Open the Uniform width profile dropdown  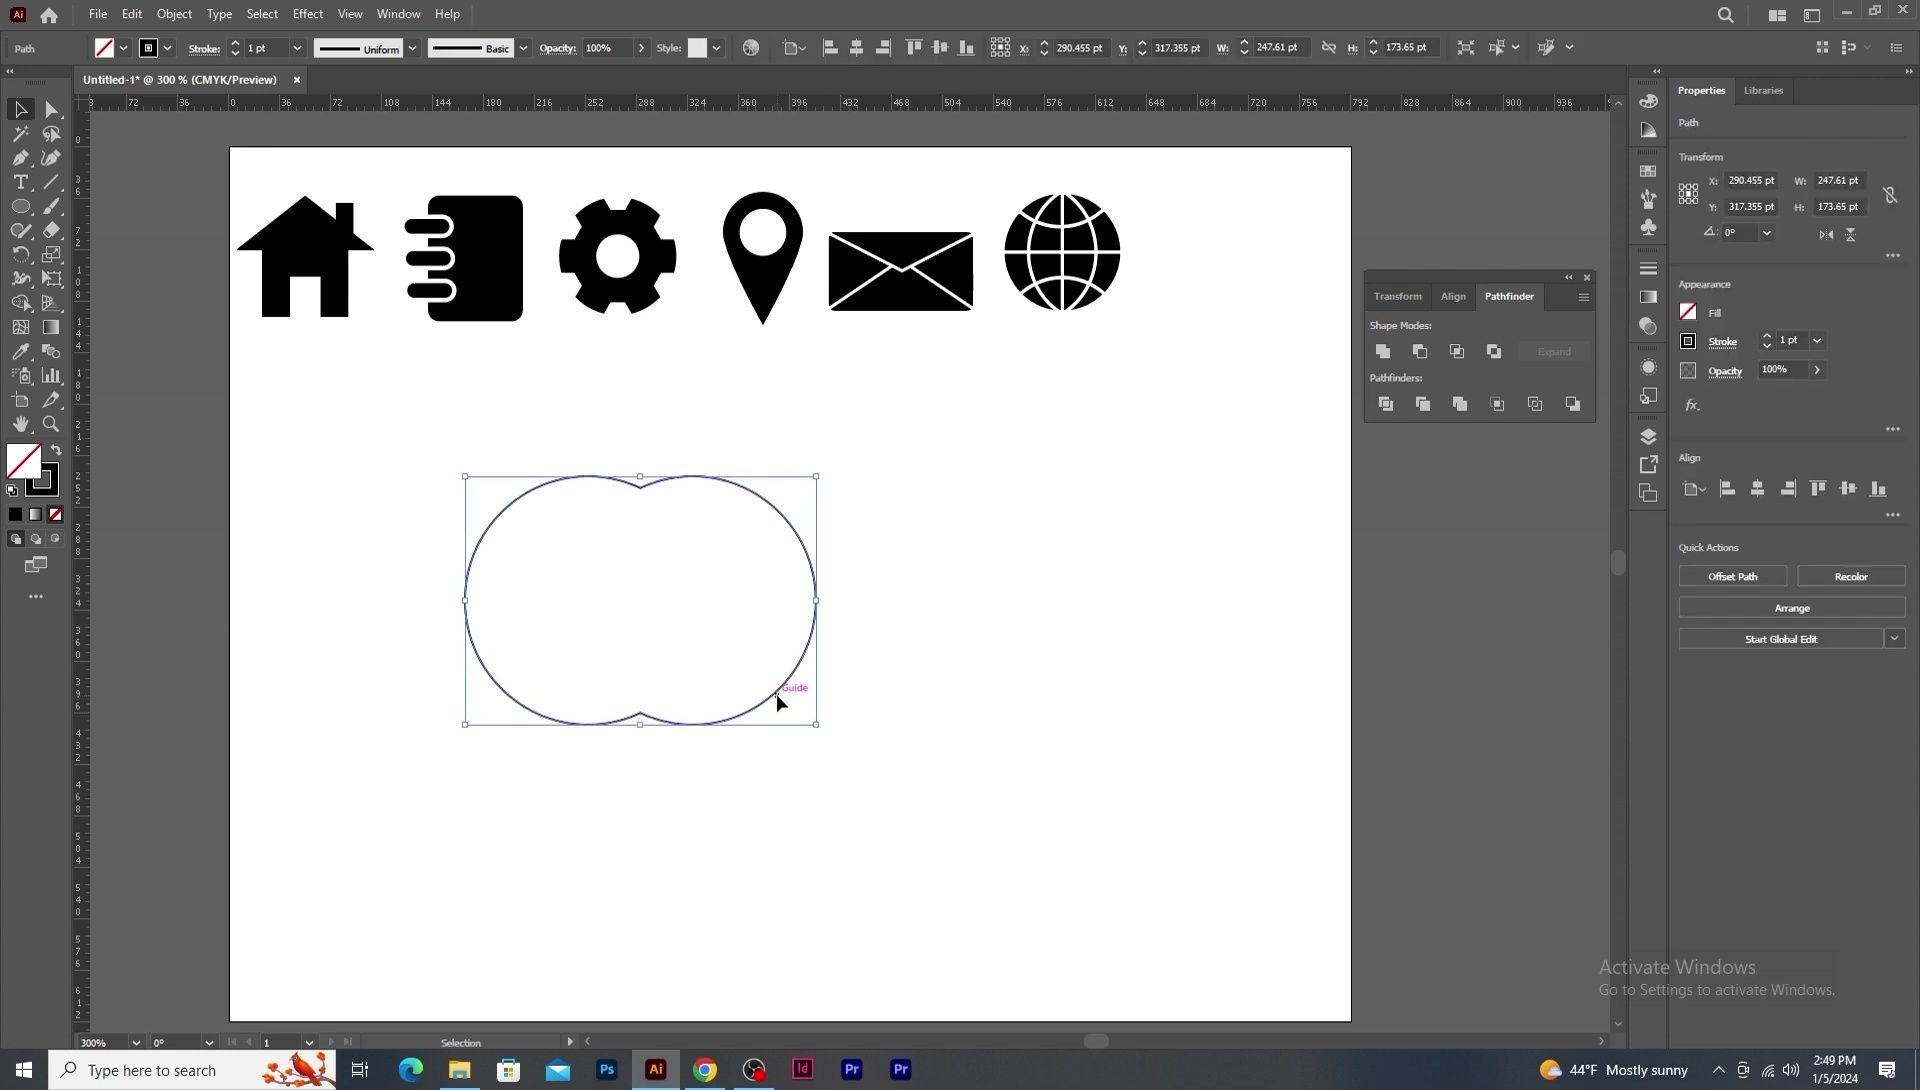[412, 48]
